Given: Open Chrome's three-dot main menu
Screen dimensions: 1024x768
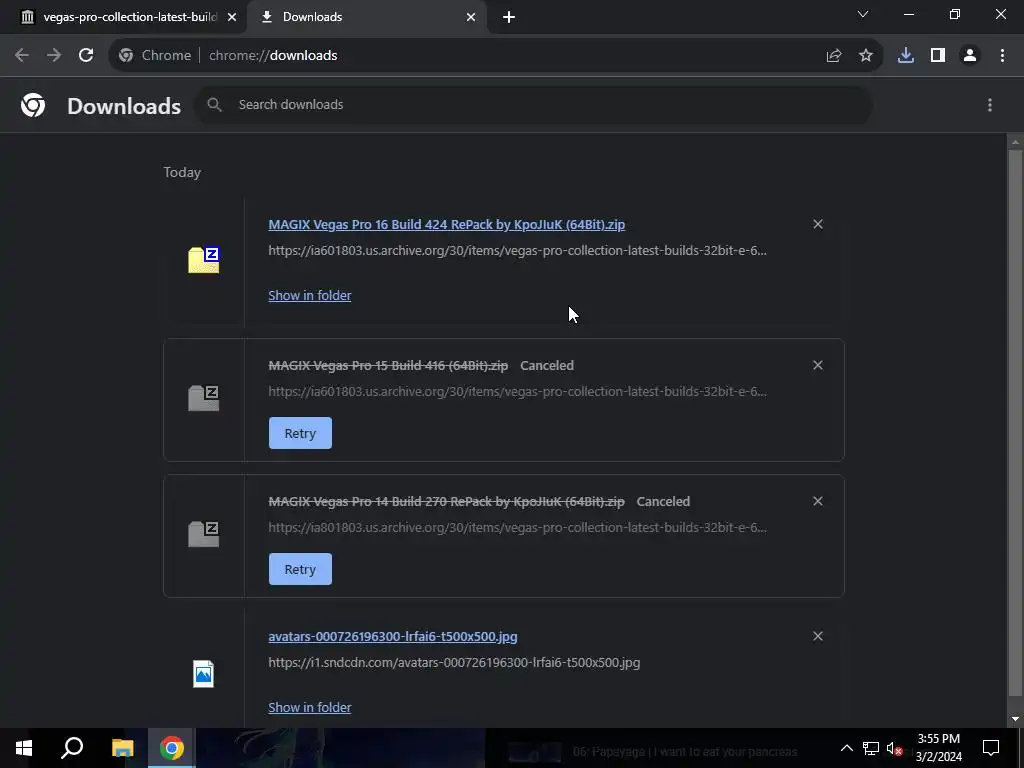Looking at the screenshot, I should pos(1002,56).
